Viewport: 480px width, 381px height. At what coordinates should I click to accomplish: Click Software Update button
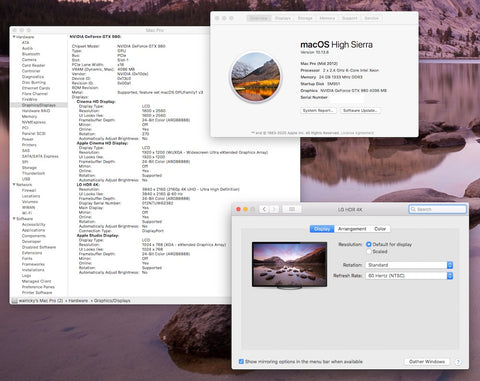pos(360,110)
